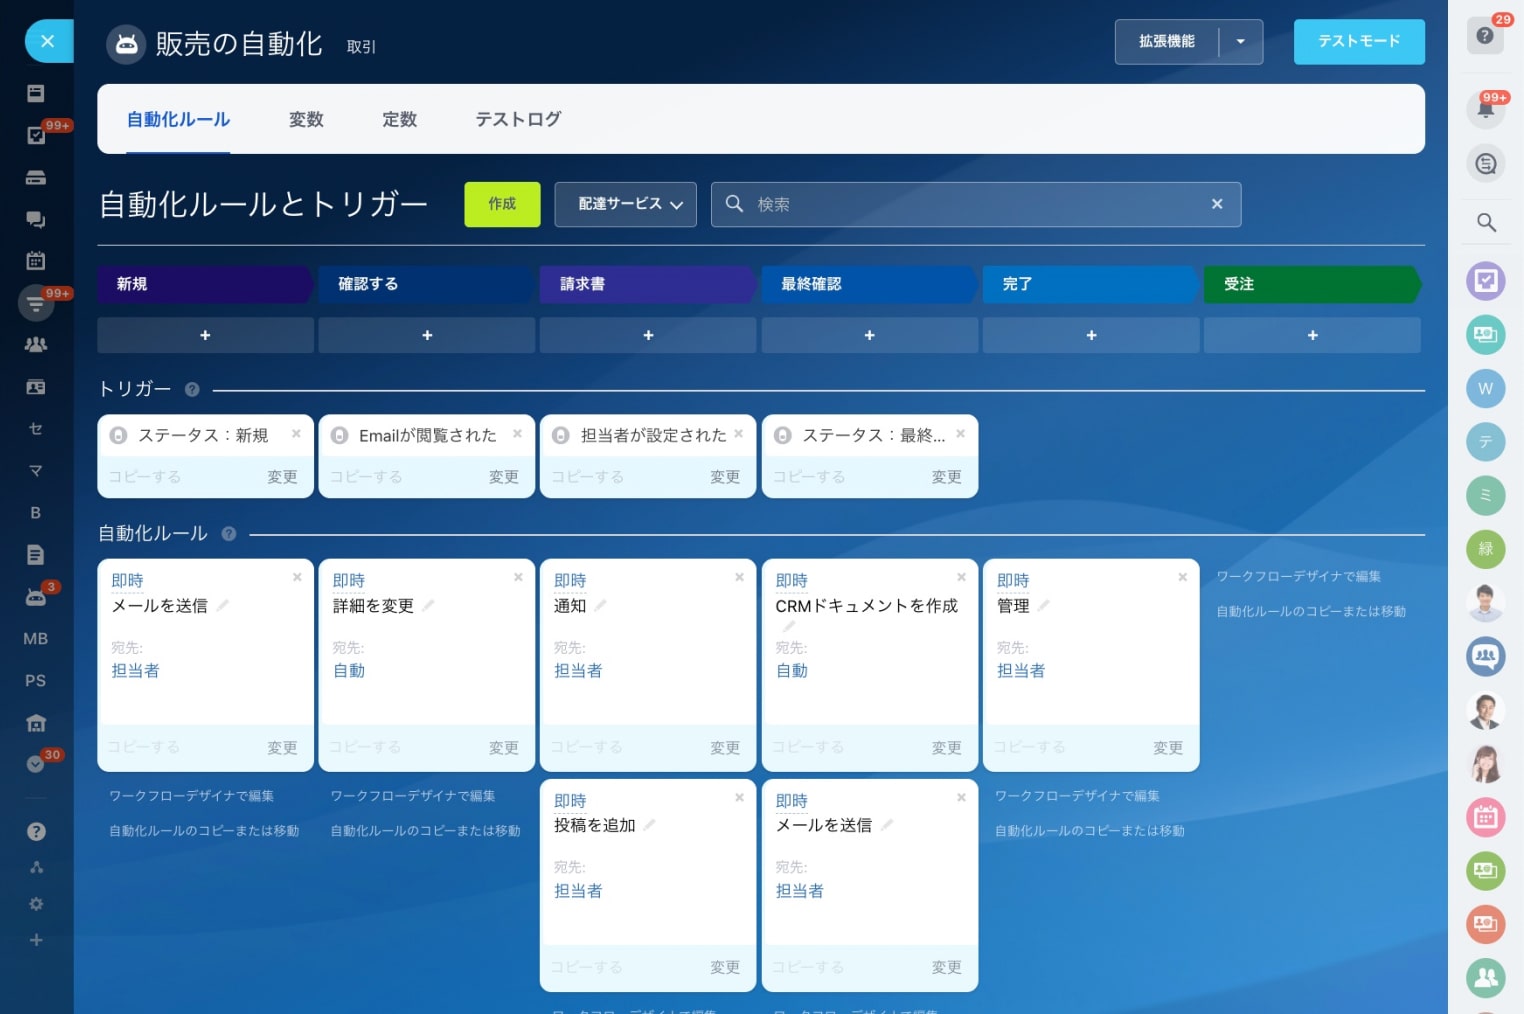This screenshot has width=1524, height=1014.
Task: Open the document icon in the left sidebar
Action: point(36,555)
